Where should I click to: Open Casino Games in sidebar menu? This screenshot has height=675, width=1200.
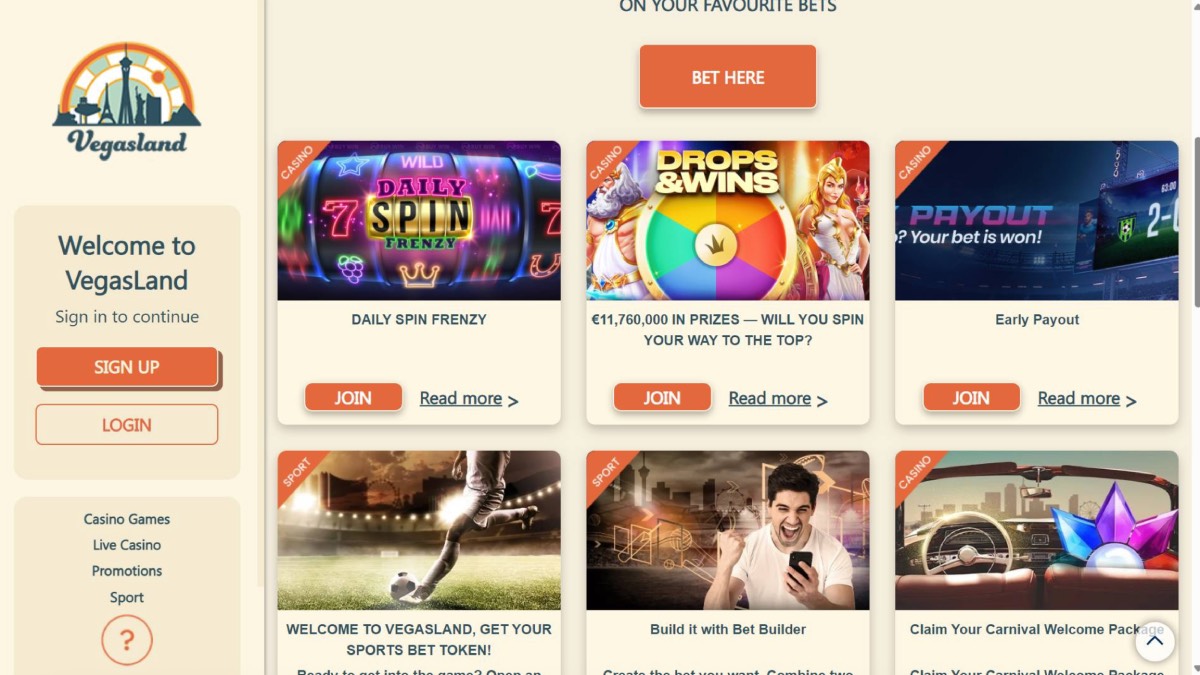[x=127, y=519]
